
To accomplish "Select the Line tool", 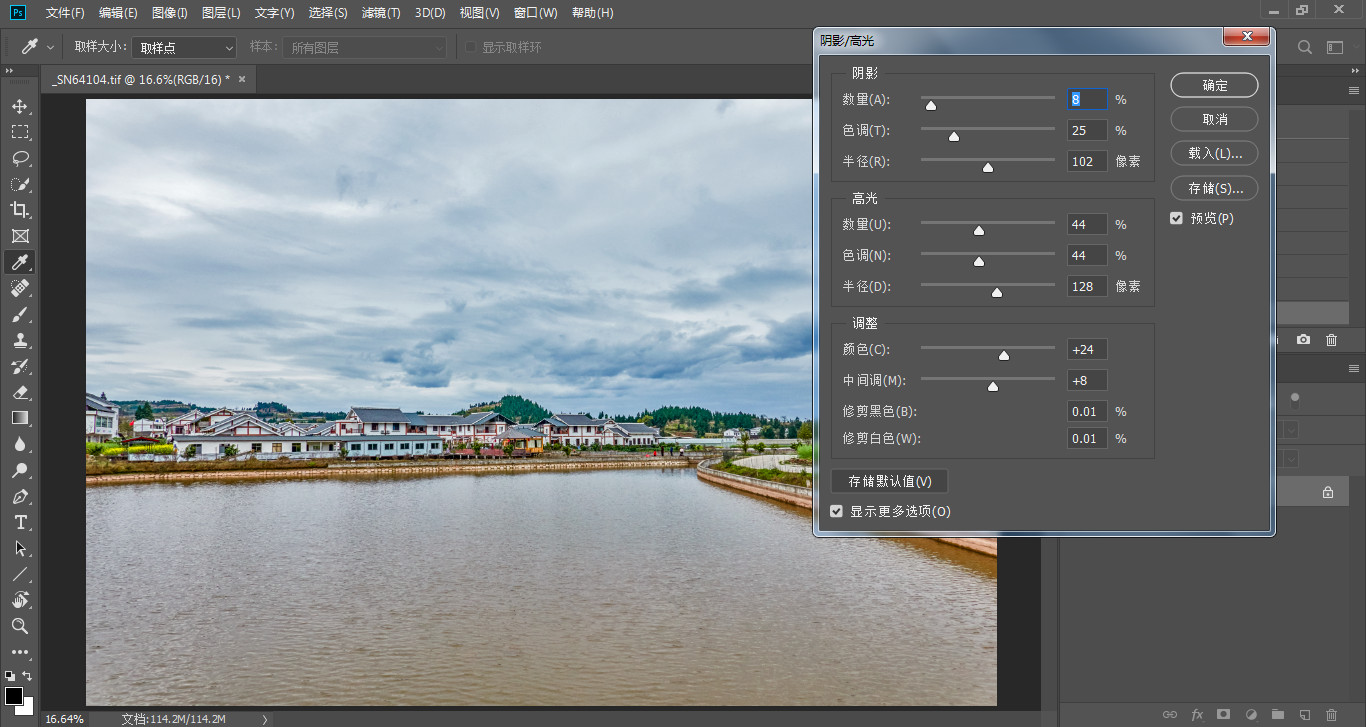I will [20, 574].
